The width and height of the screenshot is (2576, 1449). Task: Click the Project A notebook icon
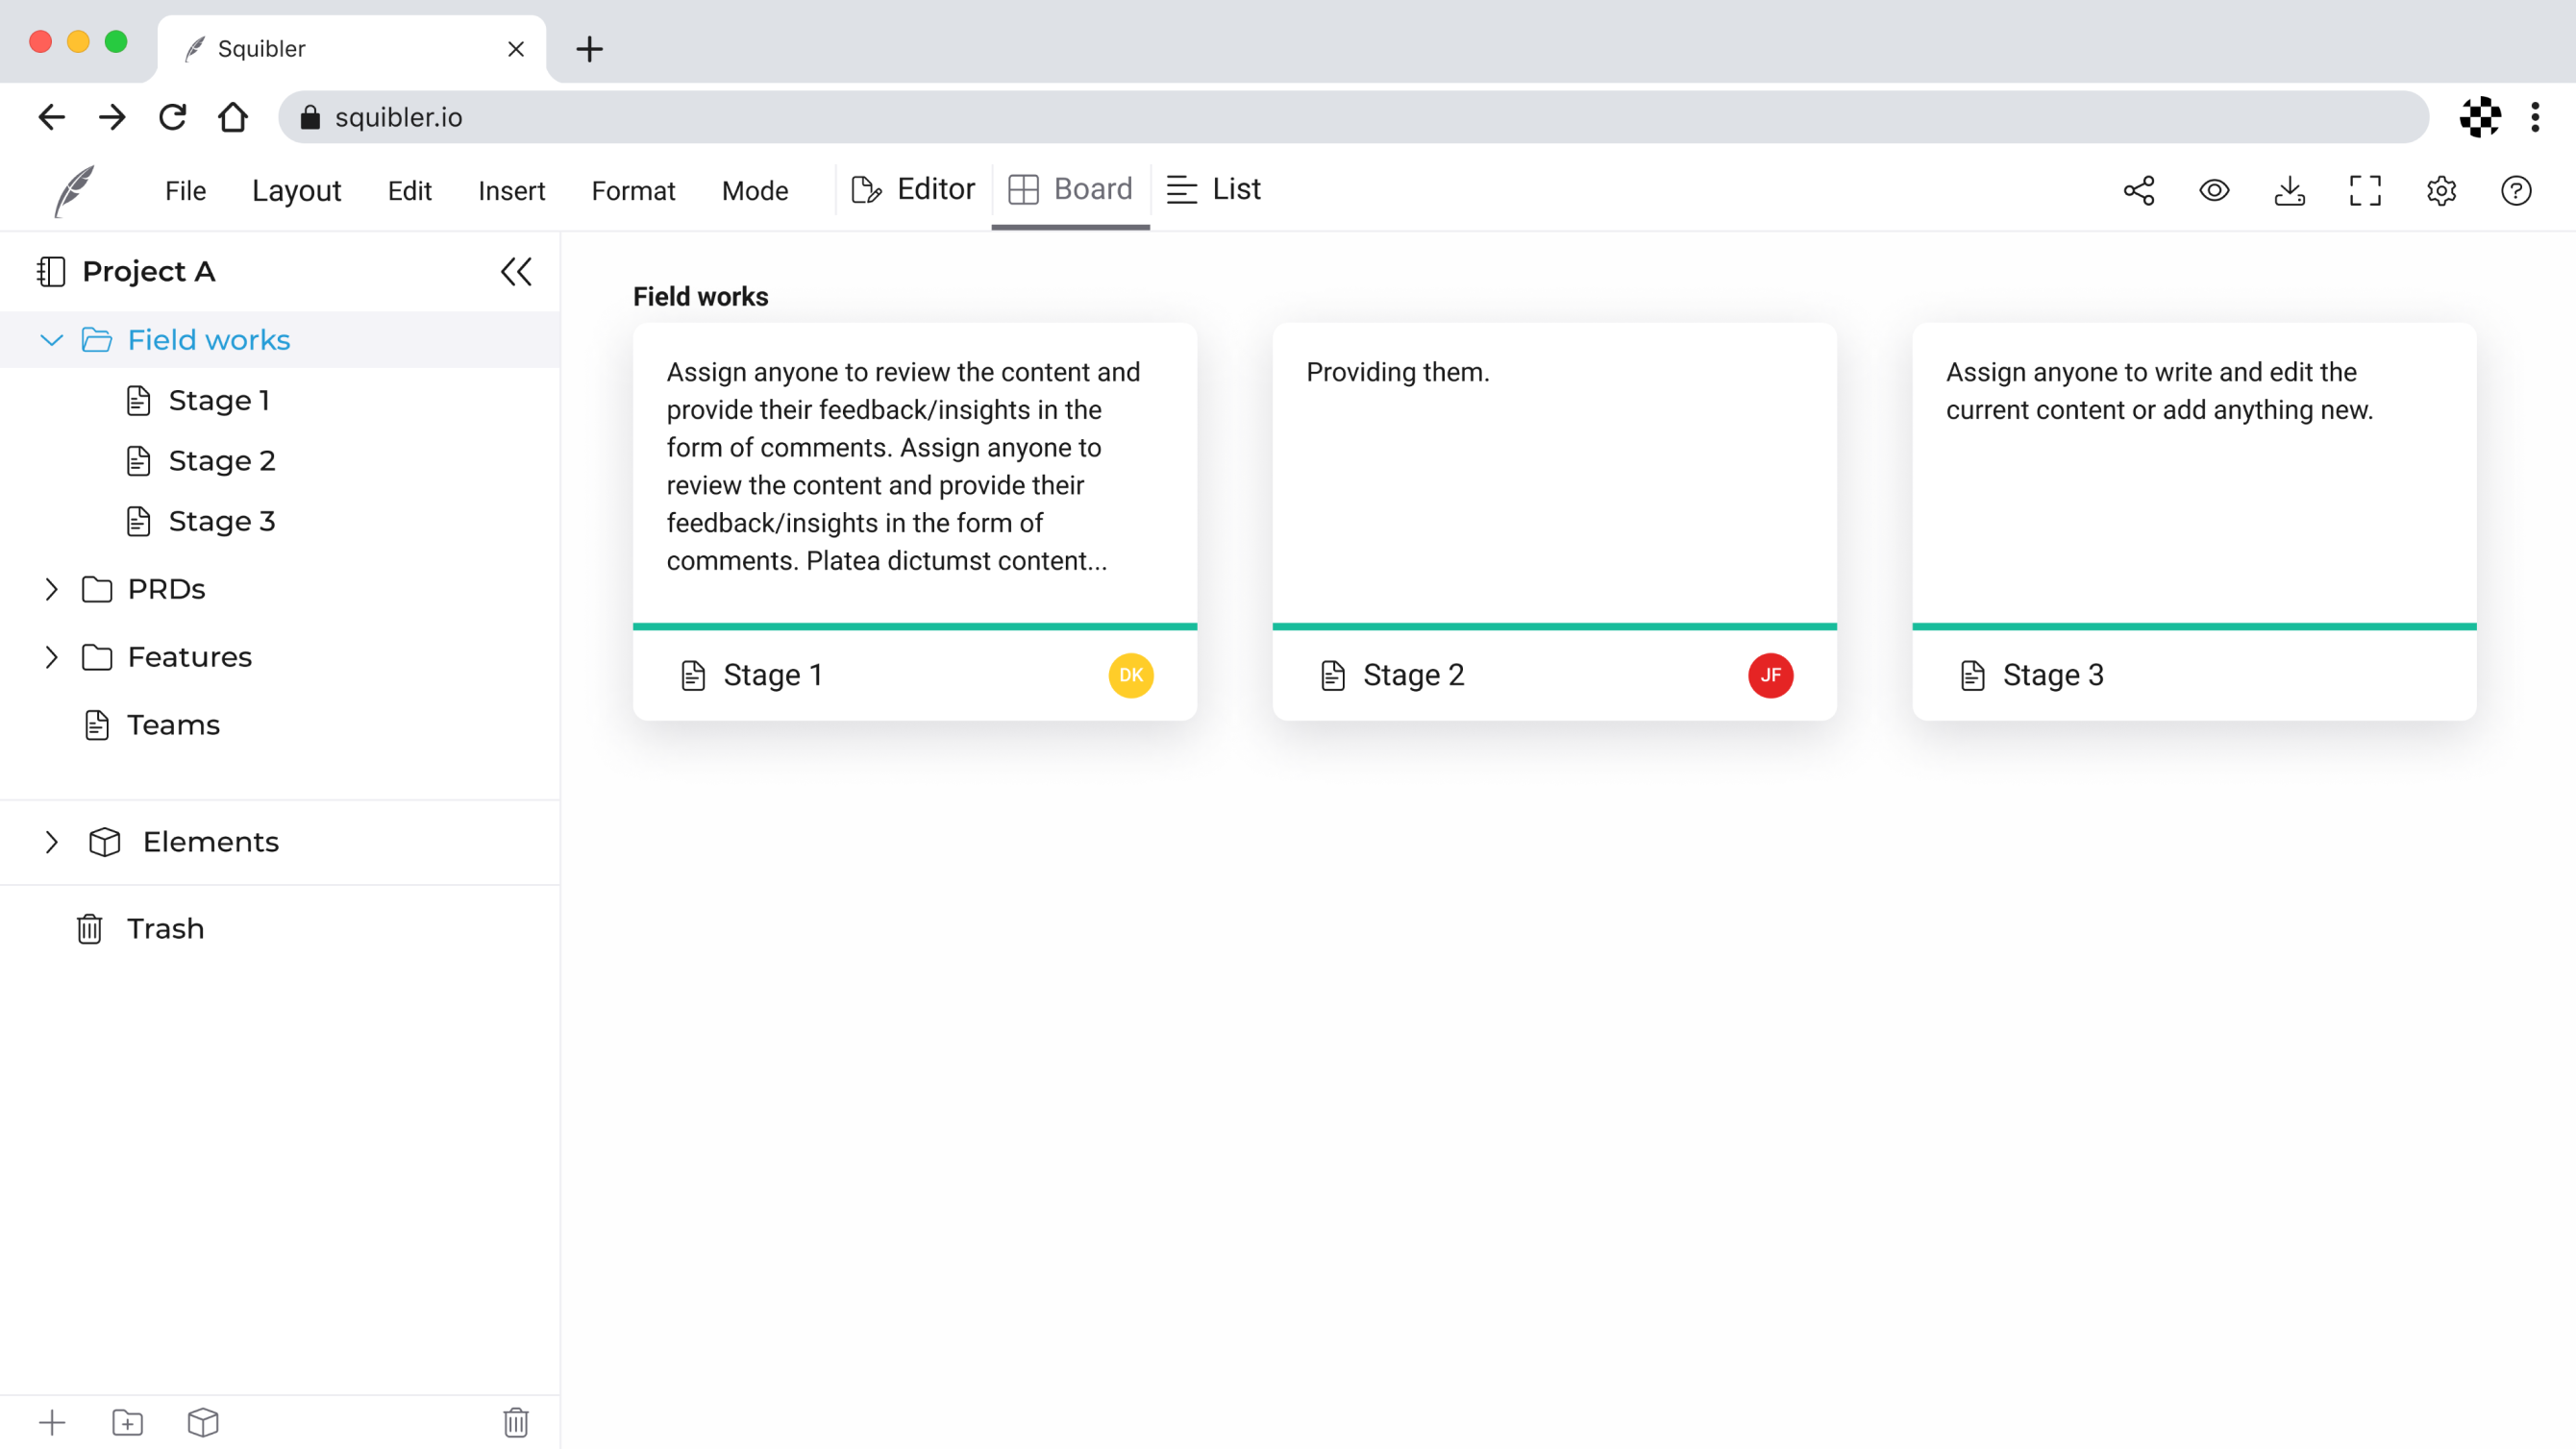[x=51, y=271]
